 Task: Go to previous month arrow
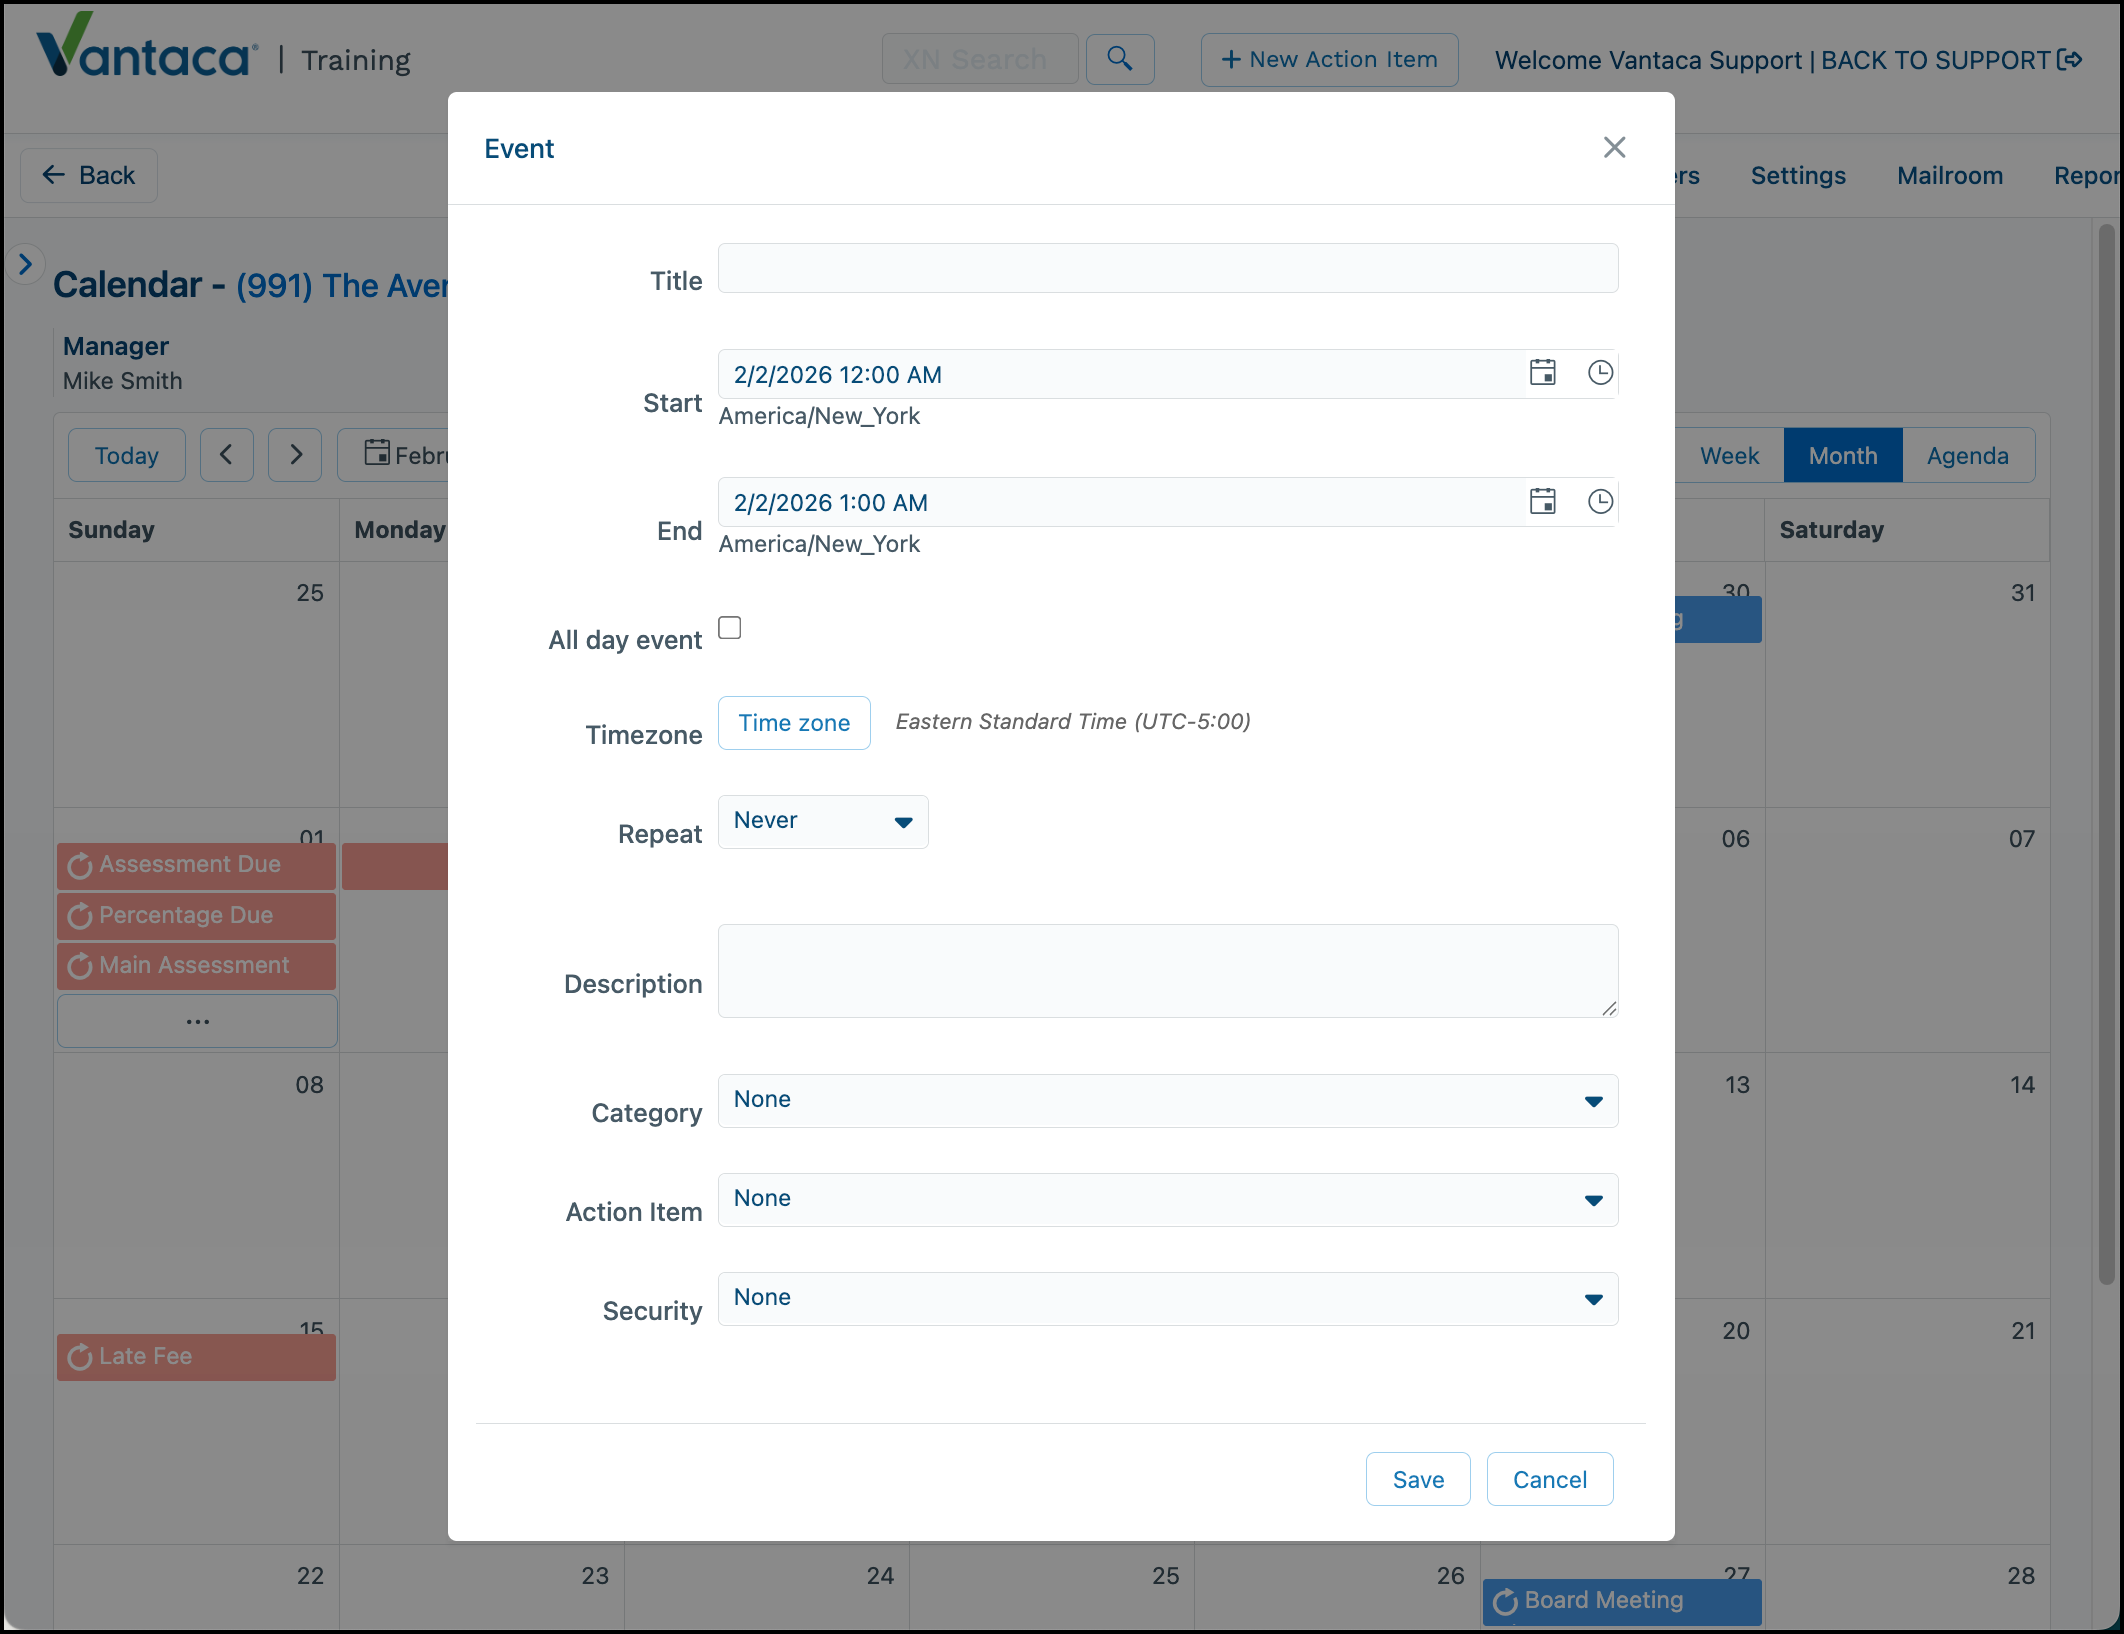(226, 455)
